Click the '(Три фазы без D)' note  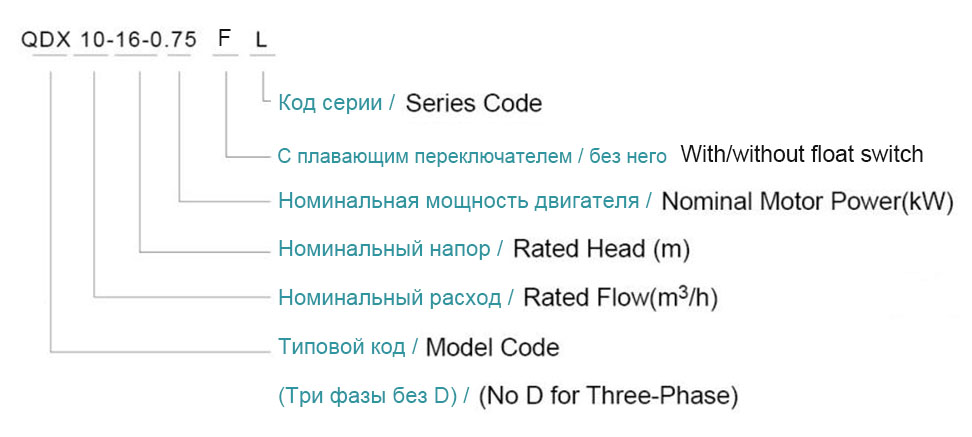click(367, 396)
